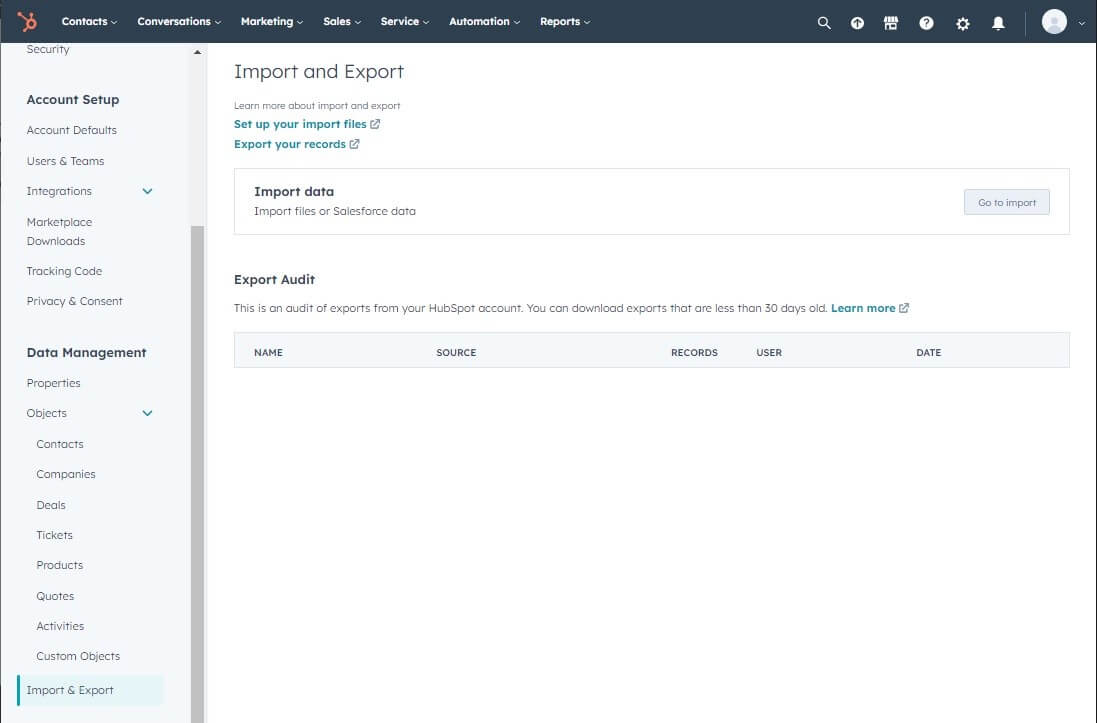1097x723 pixels.
Task: Follow the 'Learn more' link in Export Audit
Action: [x=863, y=308]
